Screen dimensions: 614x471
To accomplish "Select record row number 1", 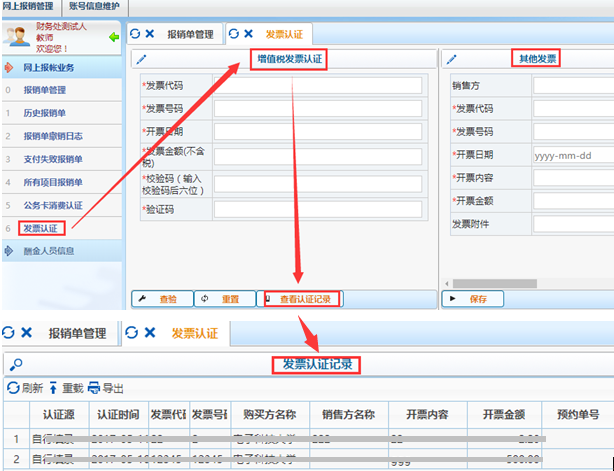I will [309, 439].
